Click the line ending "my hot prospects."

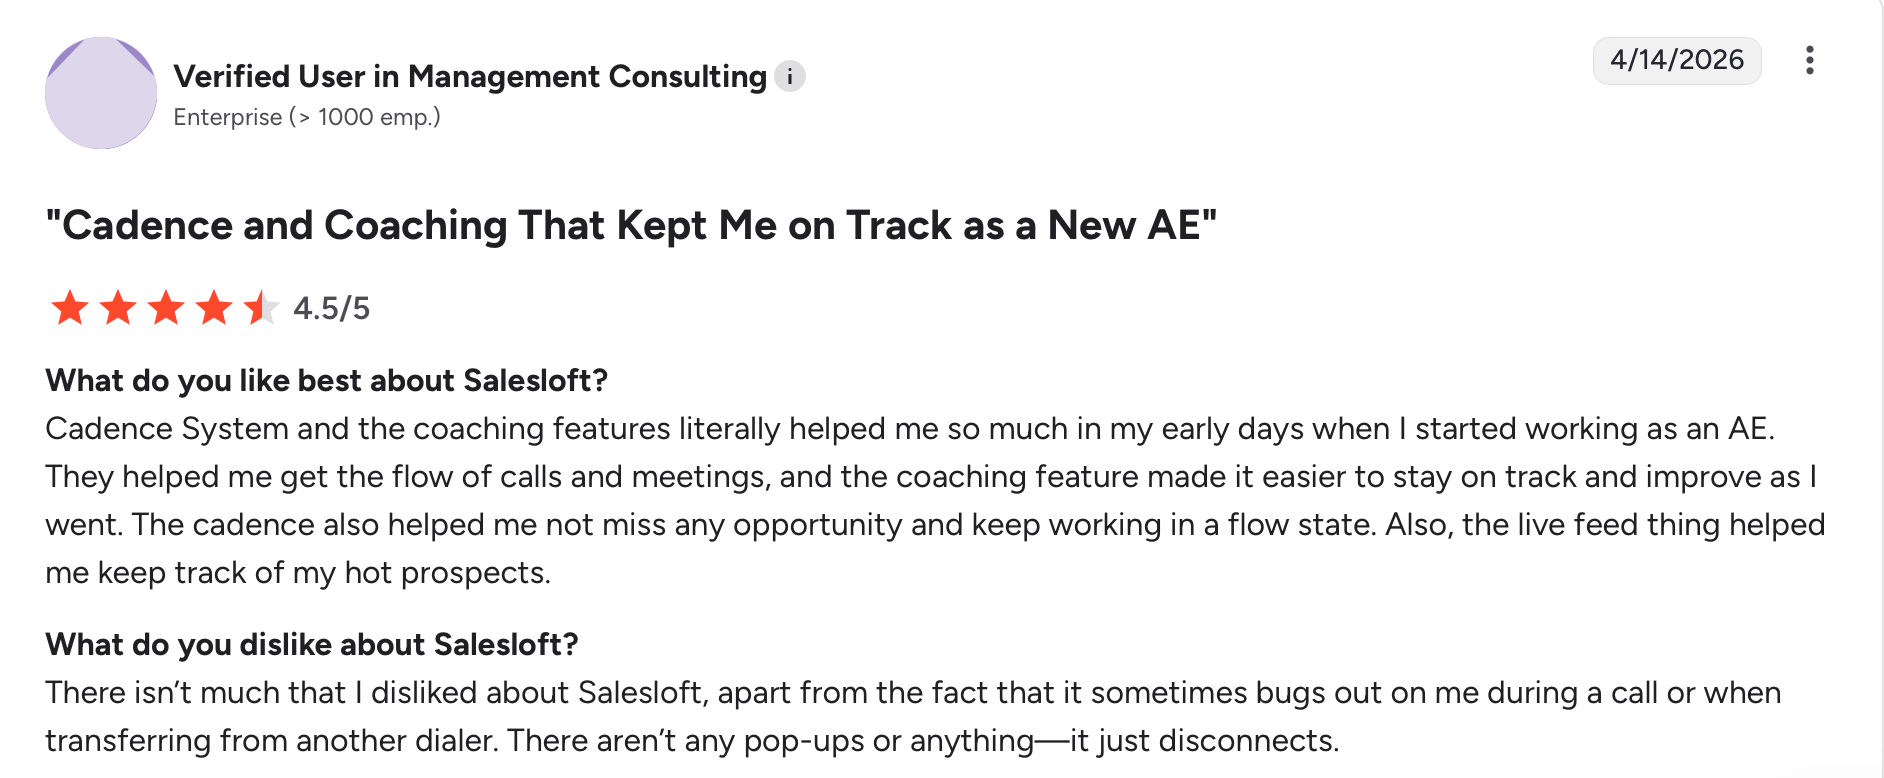click(x=298, y=573)
